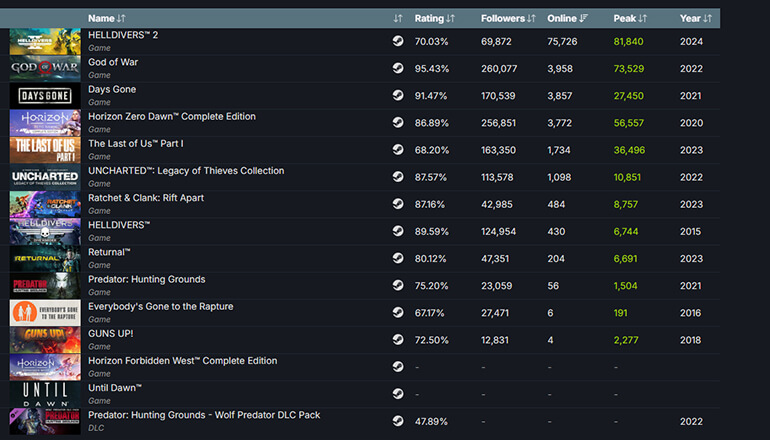This screenshot has width=770, height=440.
Task: Sort the table by Online players
Action: tap(567, 18)
